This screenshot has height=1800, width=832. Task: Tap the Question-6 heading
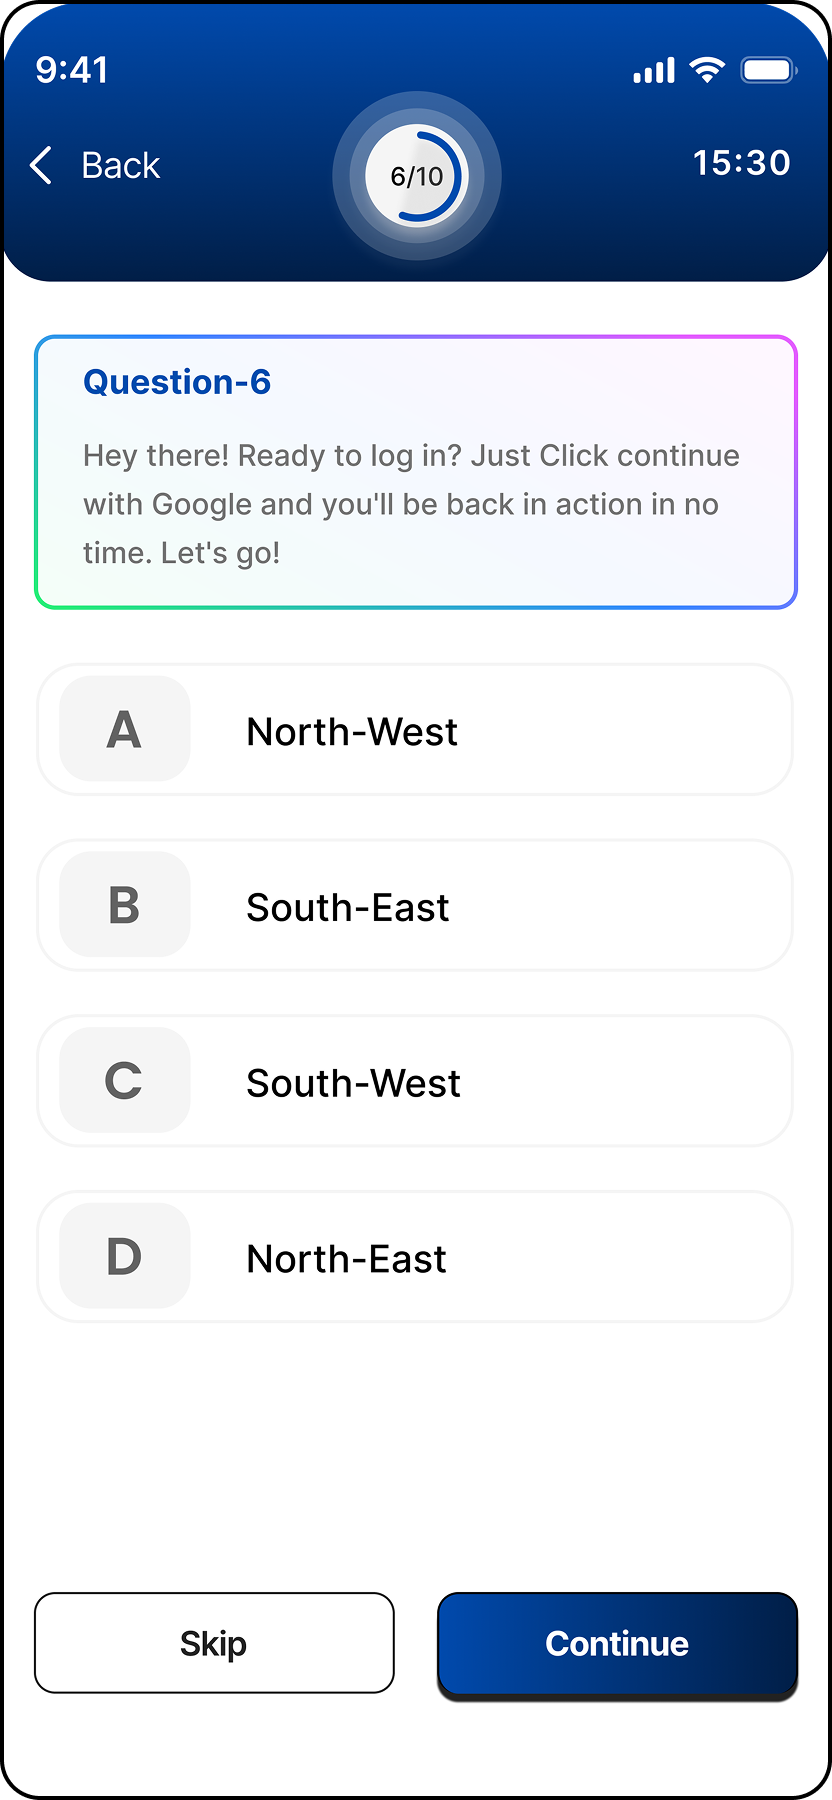tap(177, 382)
